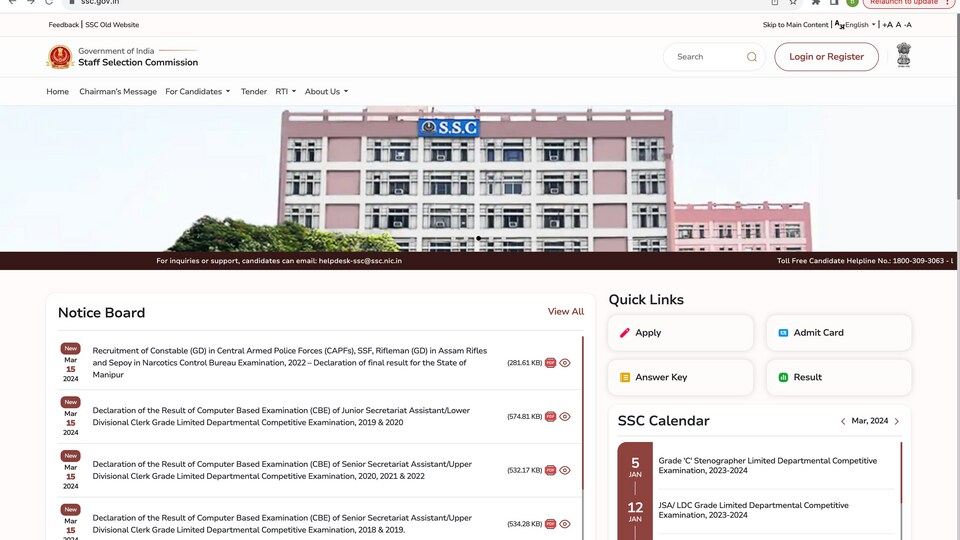This screenshot has height=540, width=960.
Task: Open the Admit Card quick link
Action: [x=839, y=333]
